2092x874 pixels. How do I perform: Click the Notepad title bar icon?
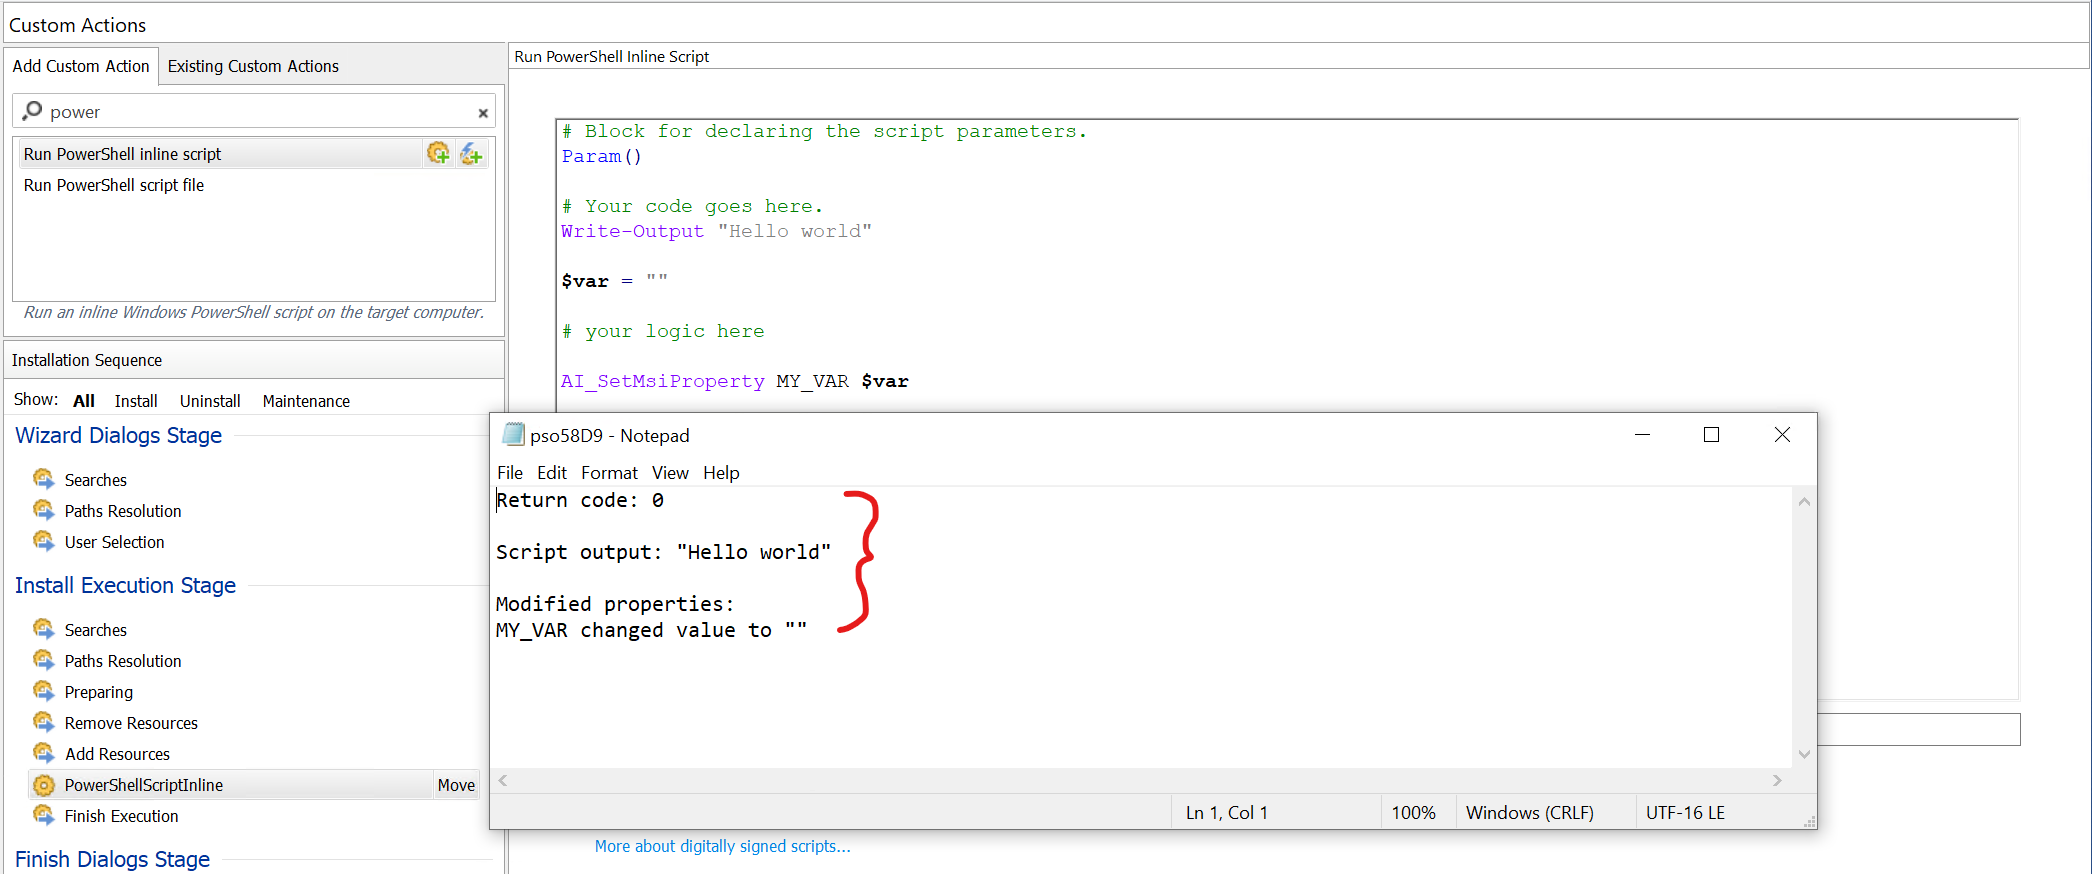pyautogui.click(x=512, y=434)
